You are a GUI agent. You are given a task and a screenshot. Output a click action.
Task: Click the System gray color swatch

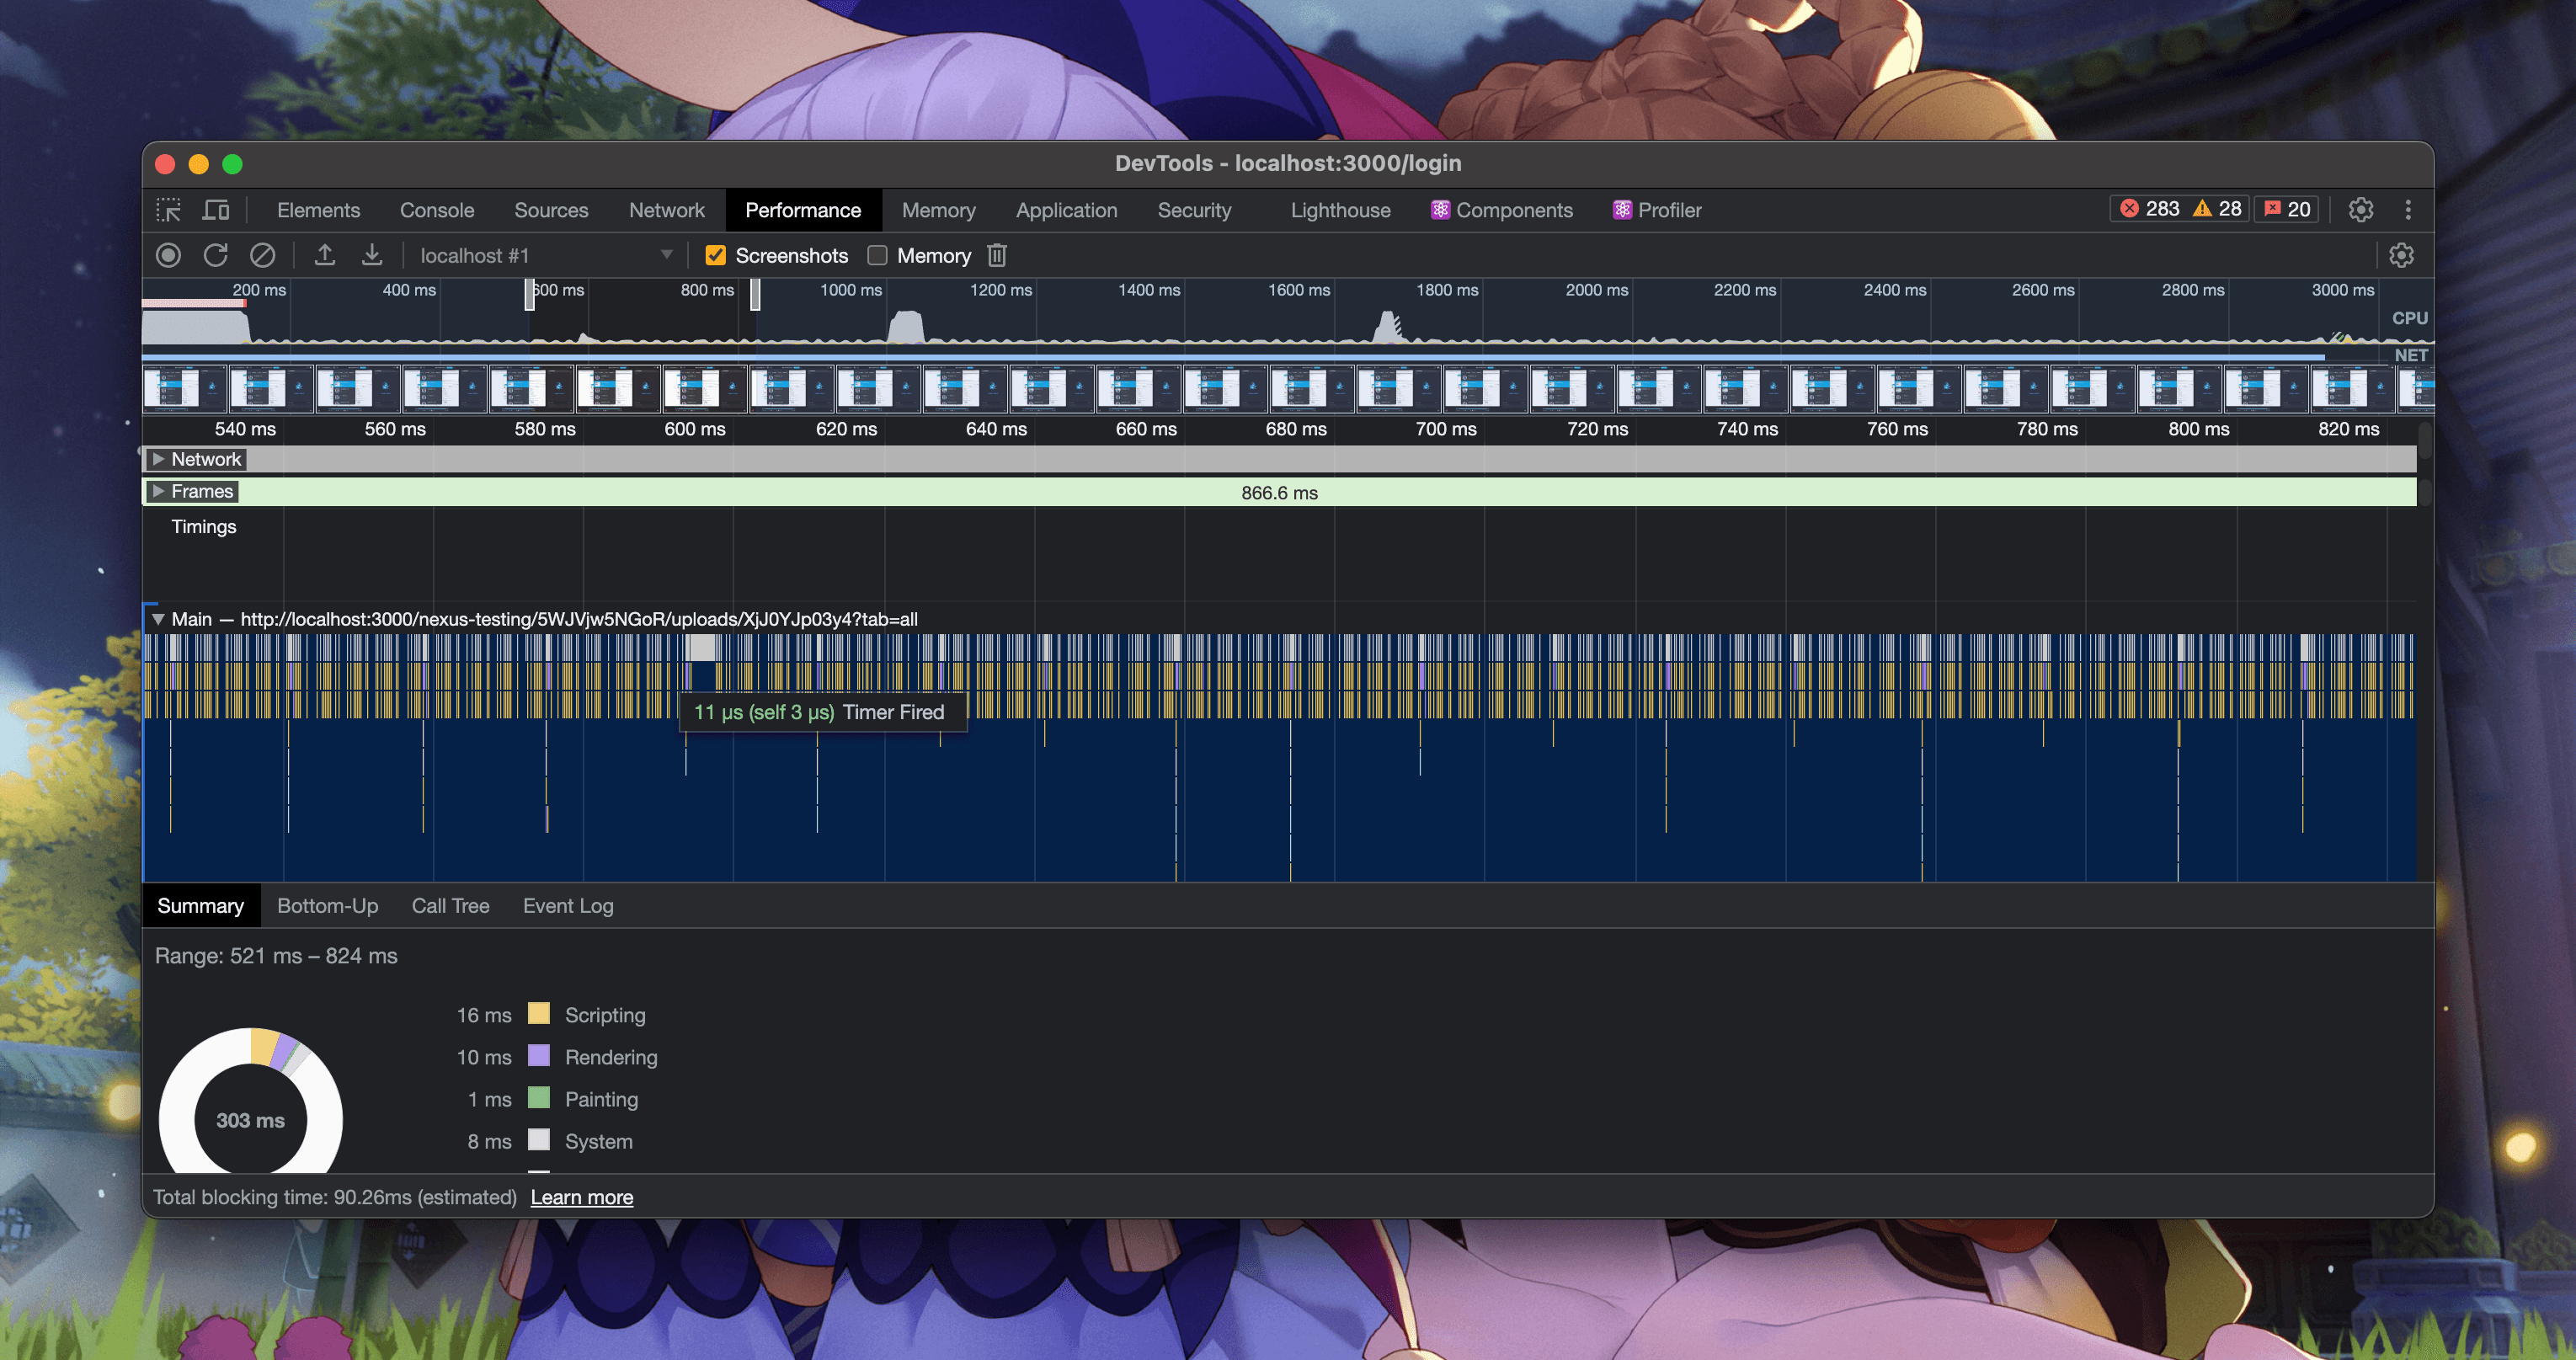pyautogui.click(x=538, y=1139)
